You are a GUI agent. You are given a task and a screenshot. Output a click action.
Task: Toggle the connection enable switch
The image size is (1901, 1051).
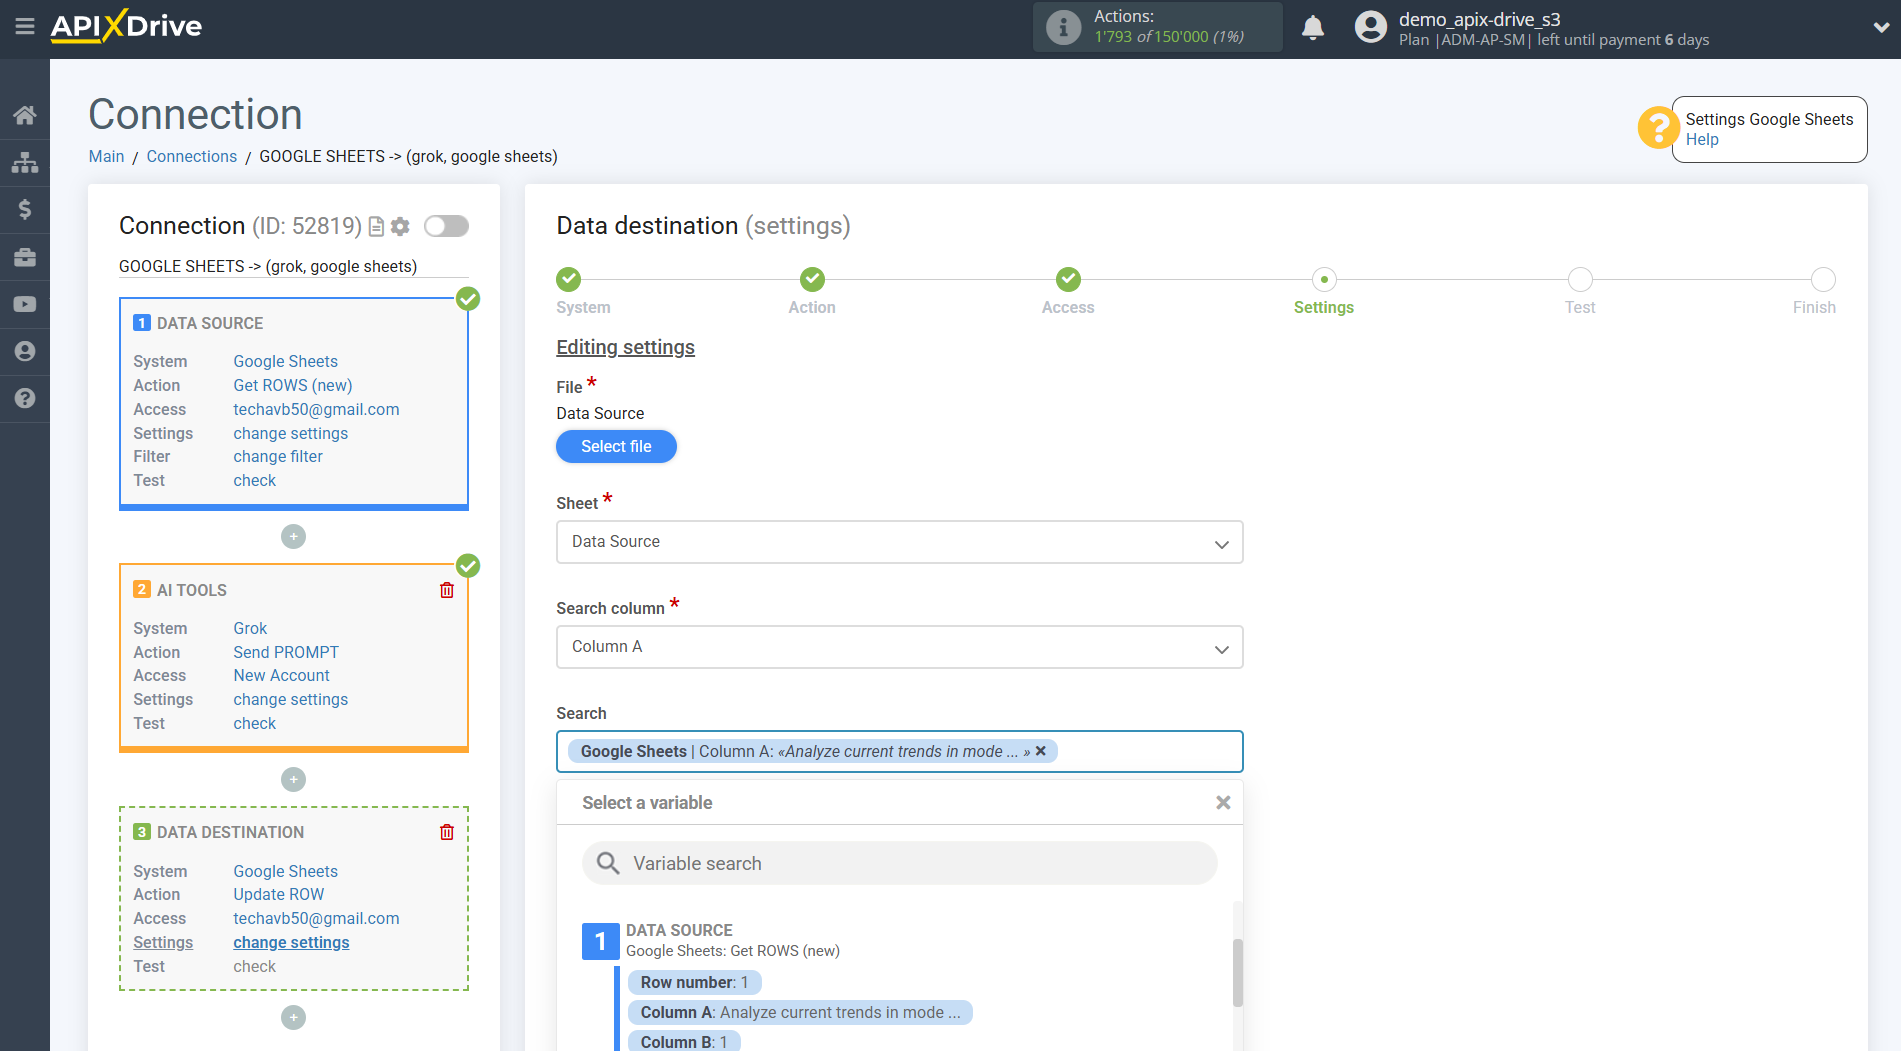click(446, 226)
